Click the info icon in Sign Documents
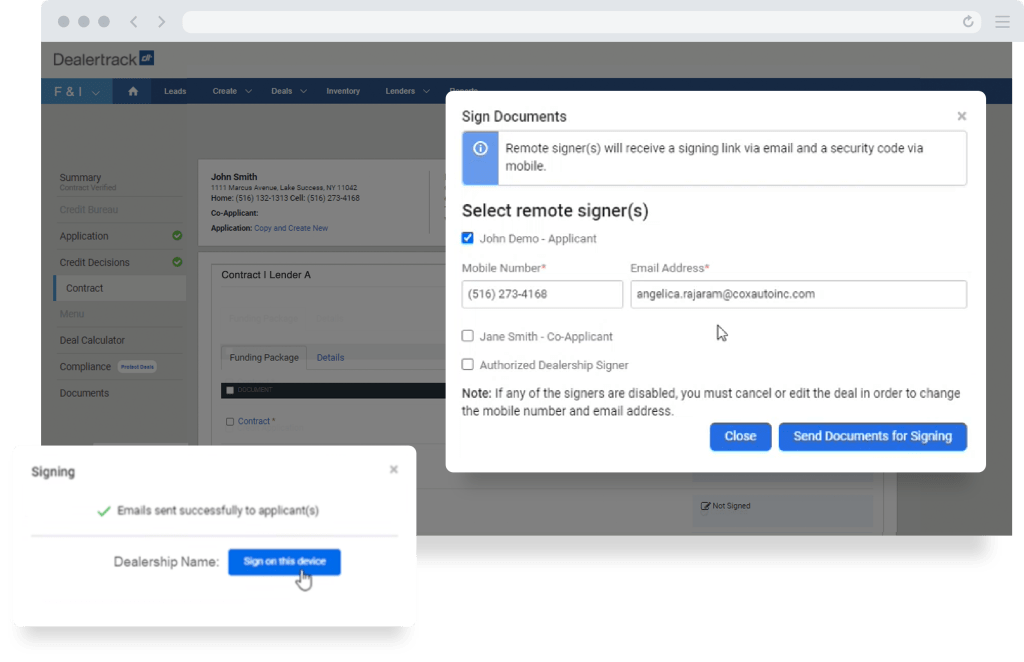This screenshot has width=1024, height=662. coord(480,148)
